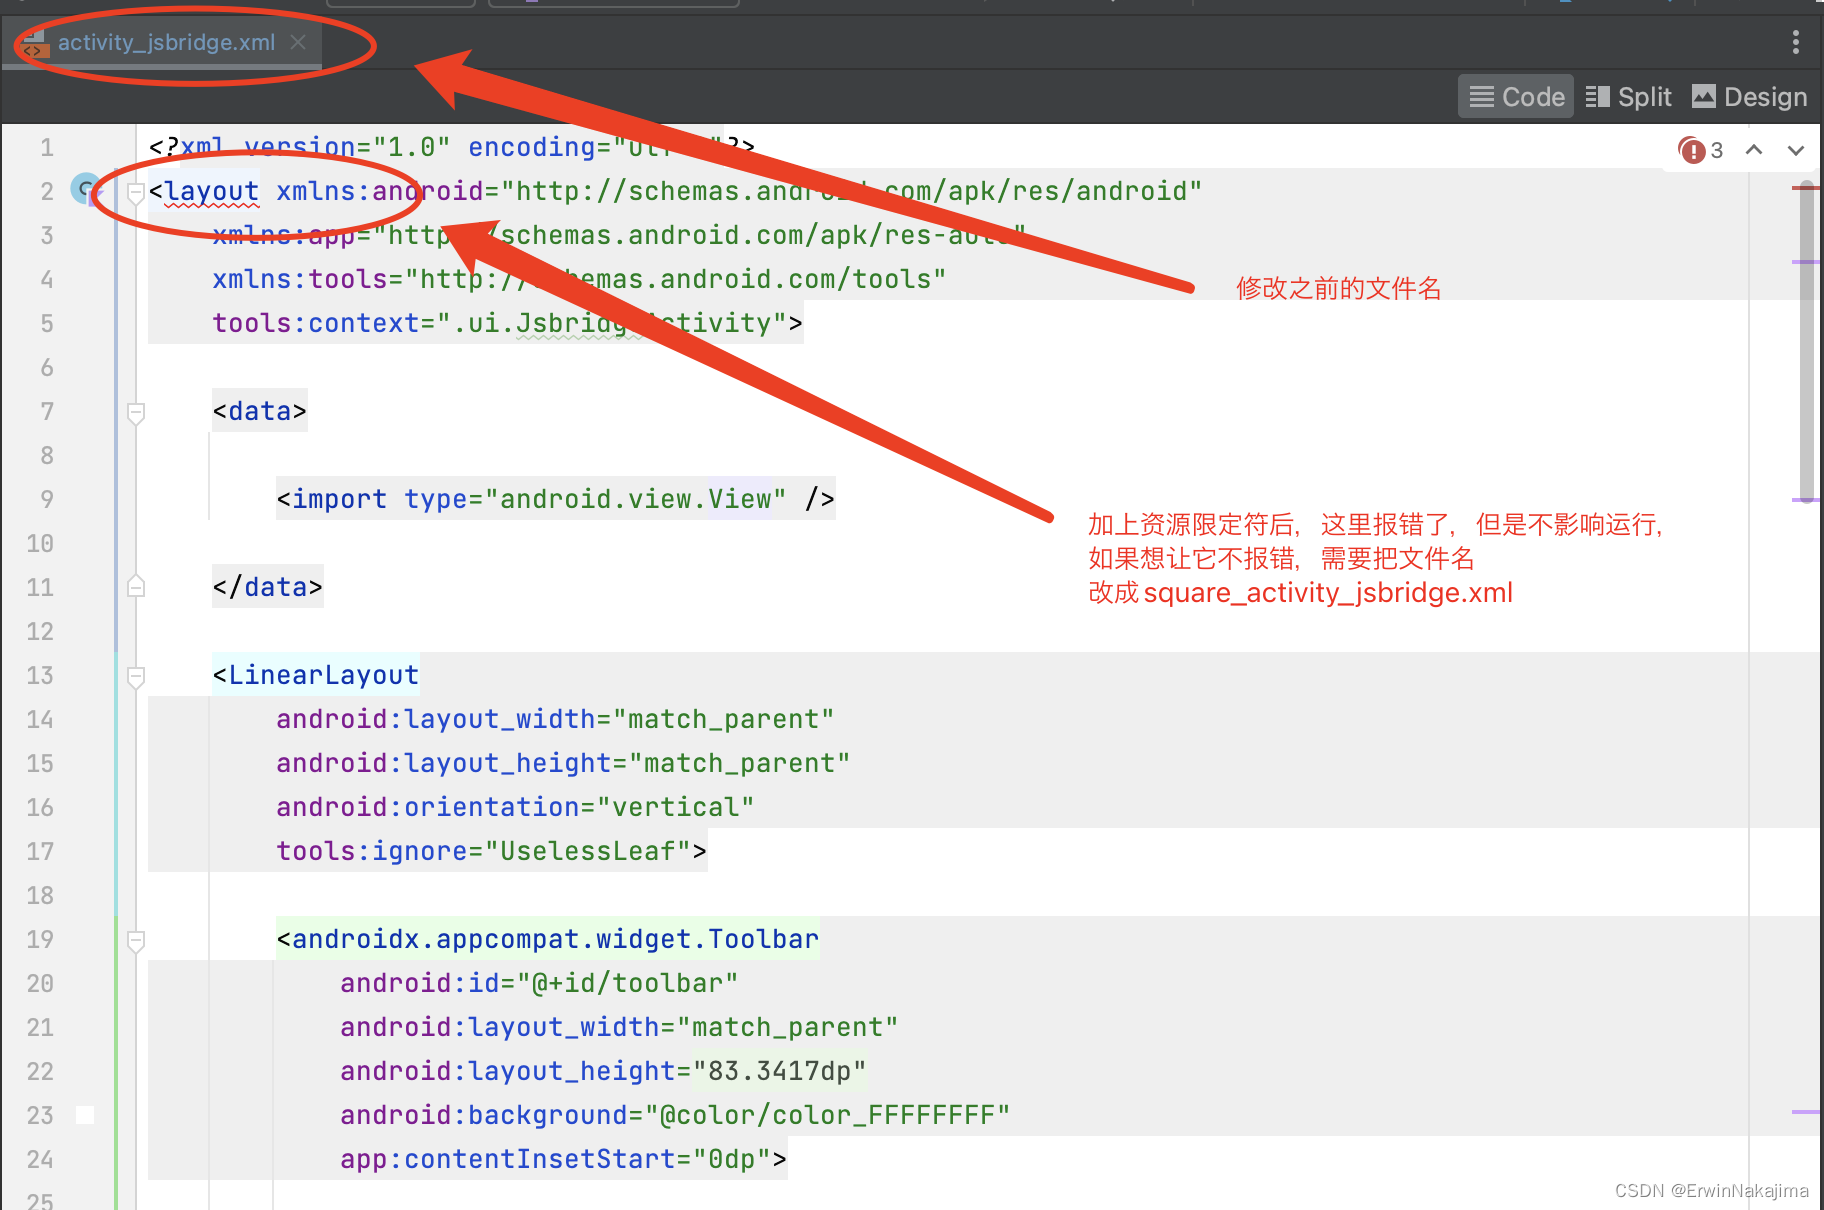The height and width of the screenshot is (1210, 1824).
Task: Click line number 15 in the gutter
Action: tap(40, 763)
